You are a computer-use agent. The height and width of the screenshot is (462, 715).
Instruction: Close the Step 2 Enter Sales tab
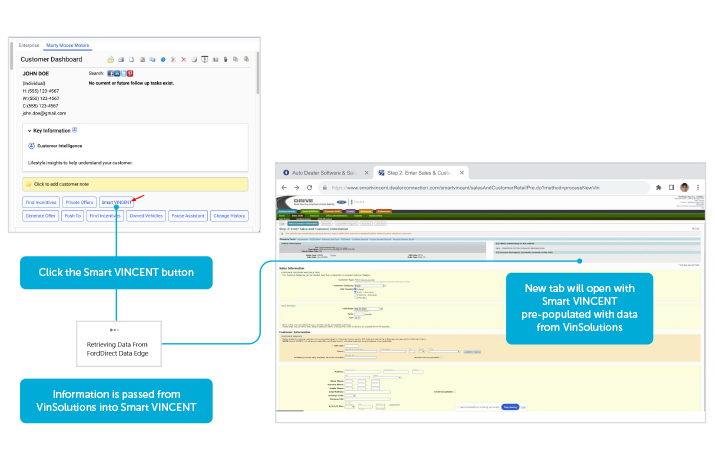click(461, 173)
